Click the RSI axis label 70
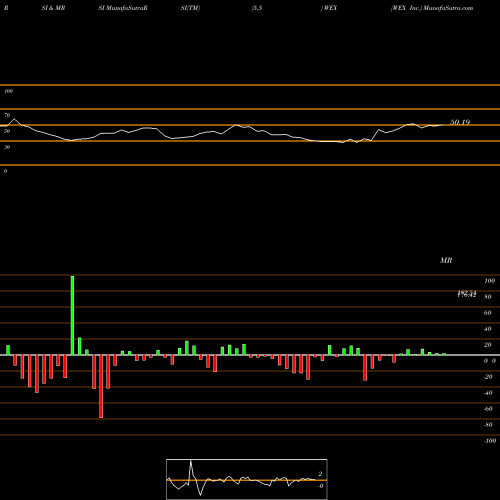 [x=7, y=115]
